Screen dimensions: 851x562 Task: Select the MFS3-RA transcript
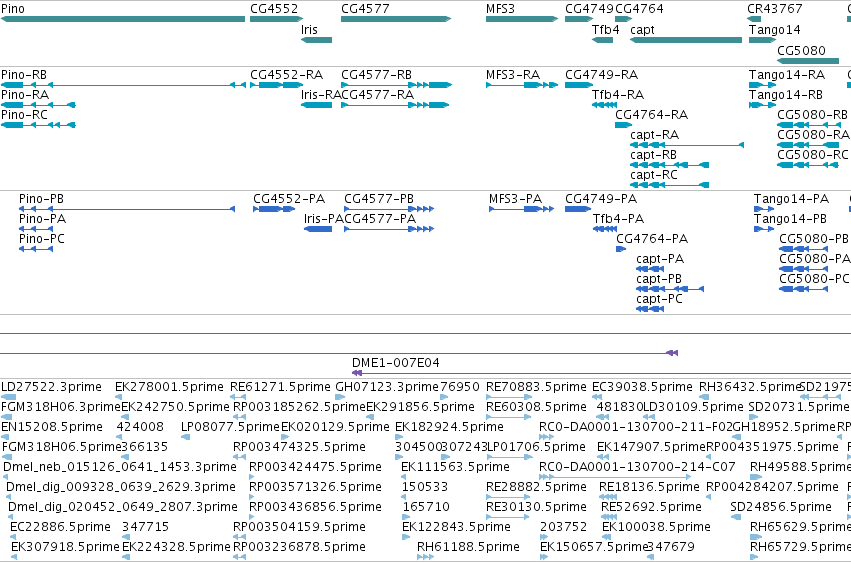pos(522,85)
